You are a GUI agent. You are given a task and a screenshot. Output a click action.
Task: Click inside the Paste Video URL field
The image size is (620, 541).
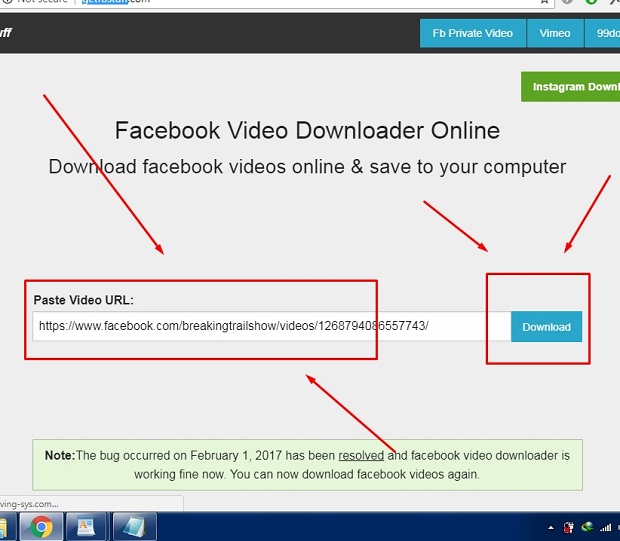tap(272, 326)
